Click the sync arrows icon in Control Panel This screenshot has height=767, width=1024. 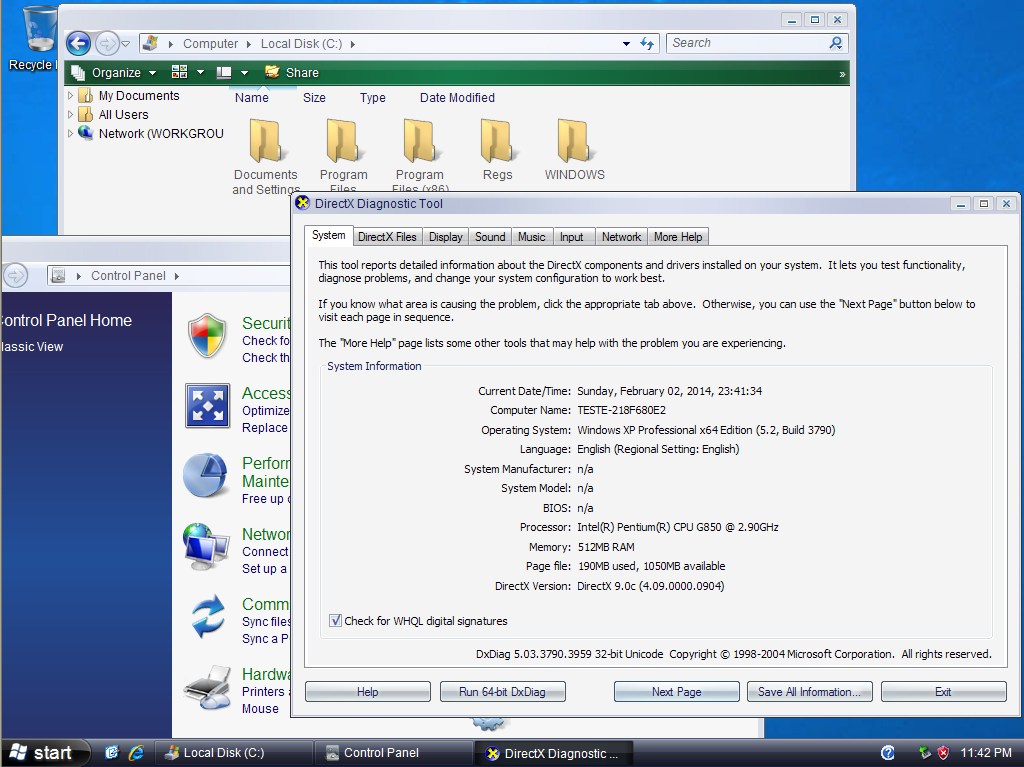208,616
